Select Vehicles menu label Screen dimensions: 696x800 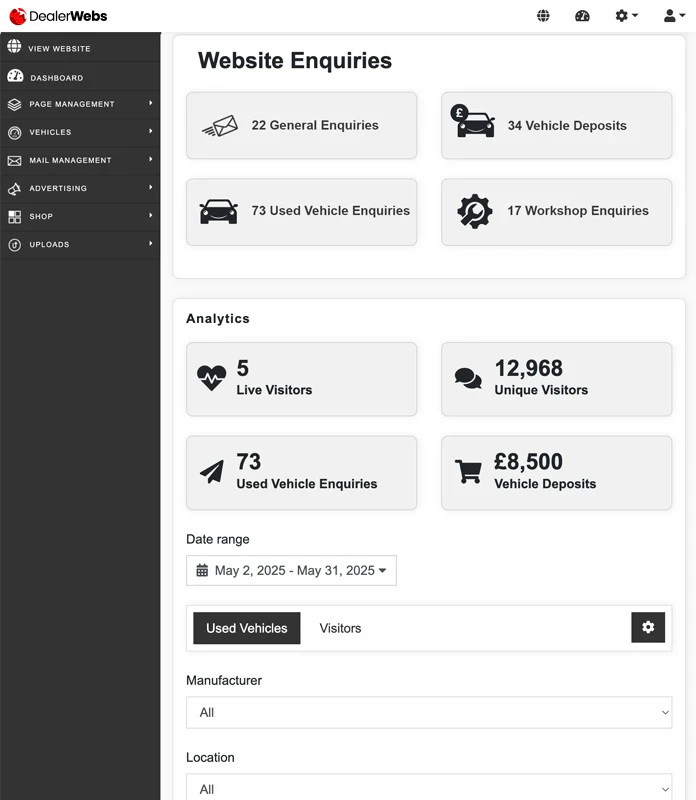pyautogui.click(x=51, y=132)
